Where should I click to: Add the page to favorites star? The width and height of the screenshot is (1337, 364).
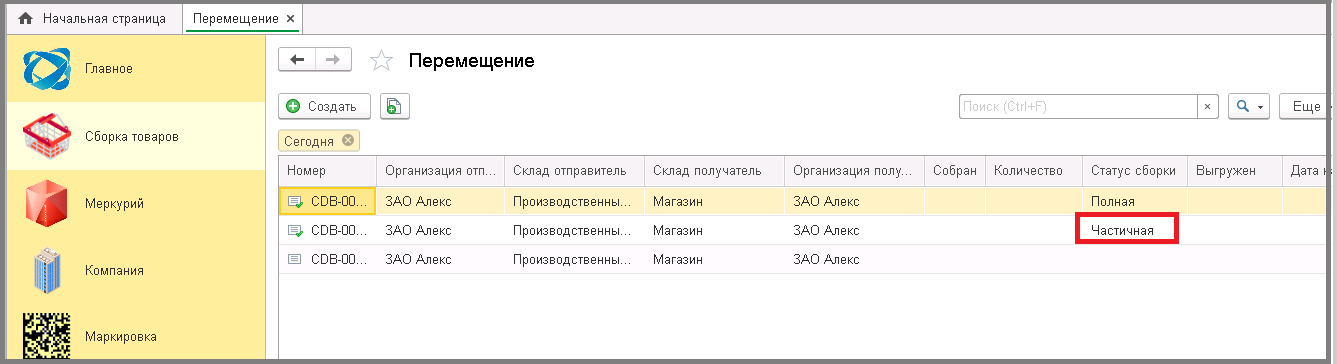[381, 61]
